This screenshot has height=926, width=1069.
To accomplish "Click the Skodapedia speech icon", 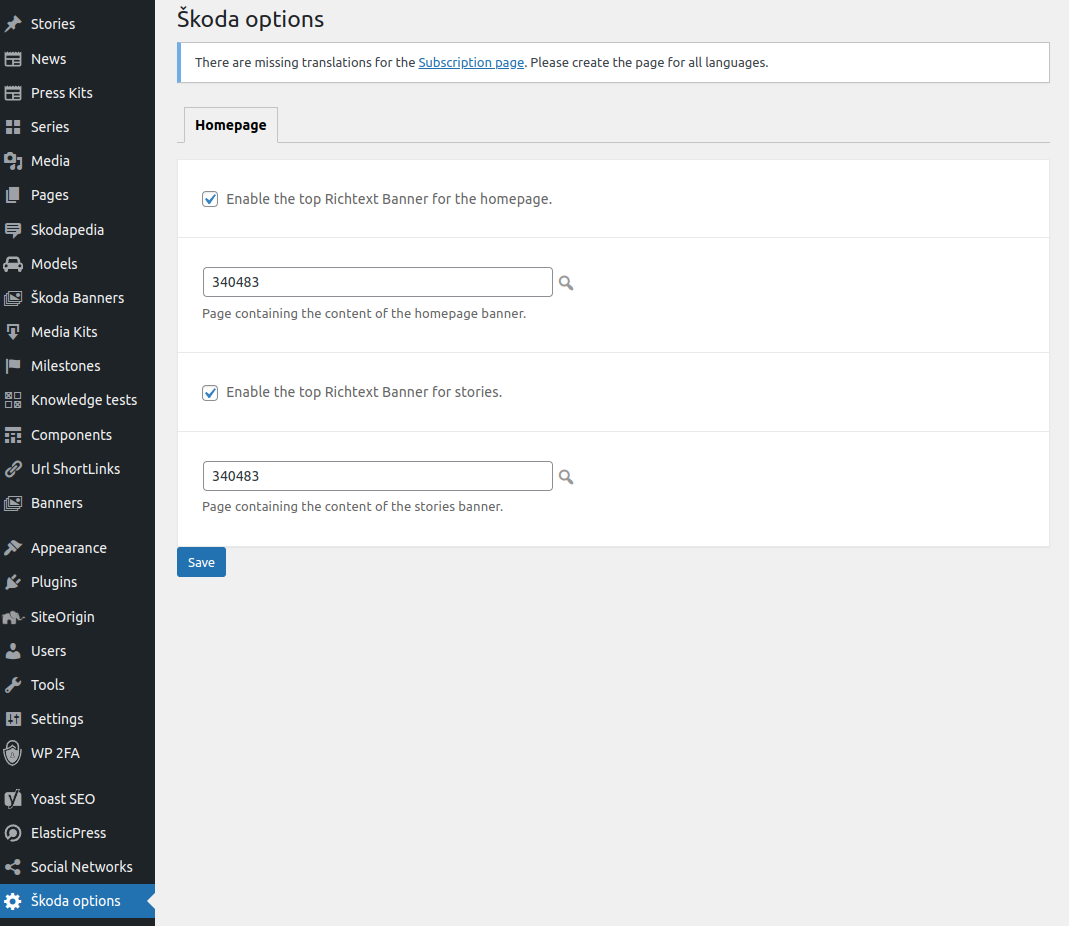I will pos(13,230).
